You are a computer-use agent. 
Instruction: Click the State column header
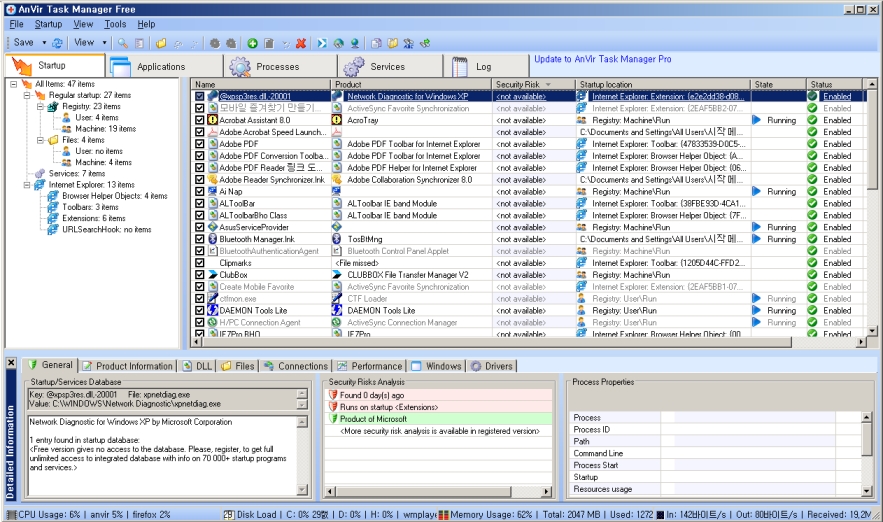[778, 84]
